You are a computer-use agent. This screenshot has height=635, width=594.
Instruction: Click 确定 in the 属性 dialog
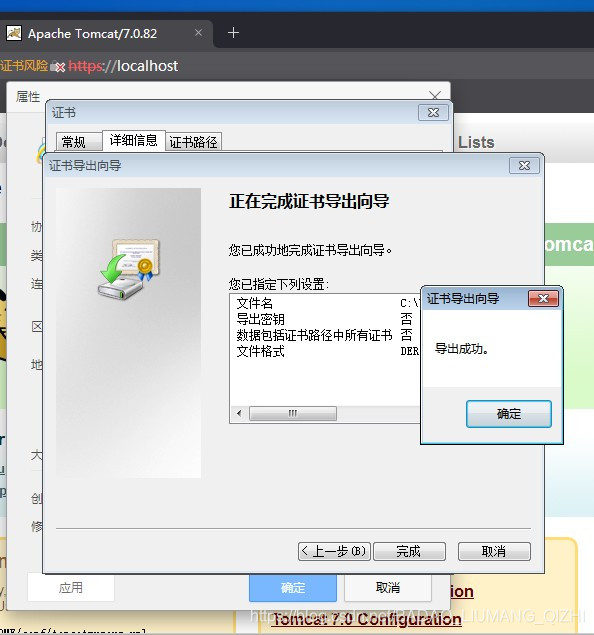point(293,588)
